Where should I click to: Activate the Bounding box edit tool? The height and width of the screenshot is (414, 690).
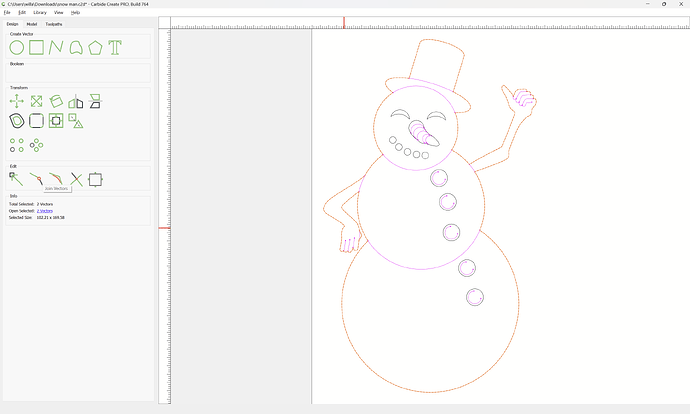95,179
